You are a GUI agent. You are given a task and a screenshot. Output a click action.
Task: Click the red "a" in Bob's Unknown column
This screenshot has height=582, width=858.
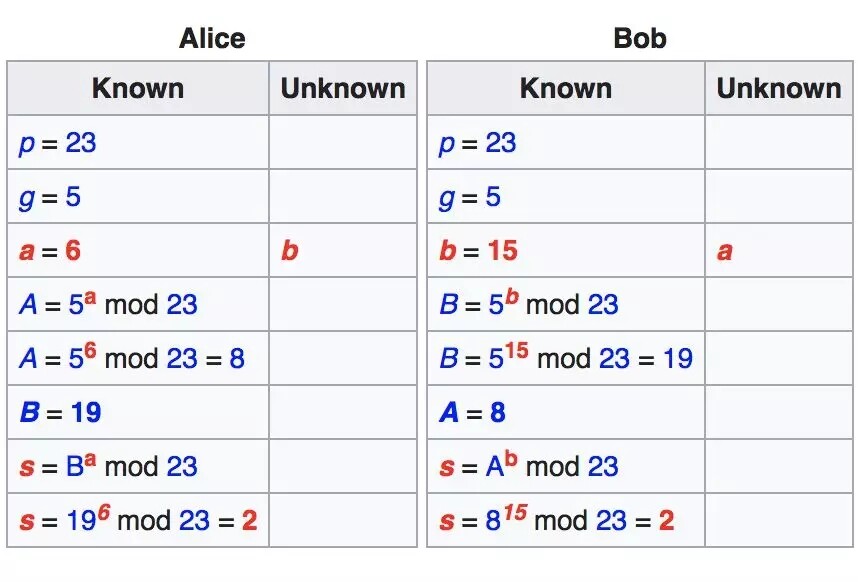point(725,250)
